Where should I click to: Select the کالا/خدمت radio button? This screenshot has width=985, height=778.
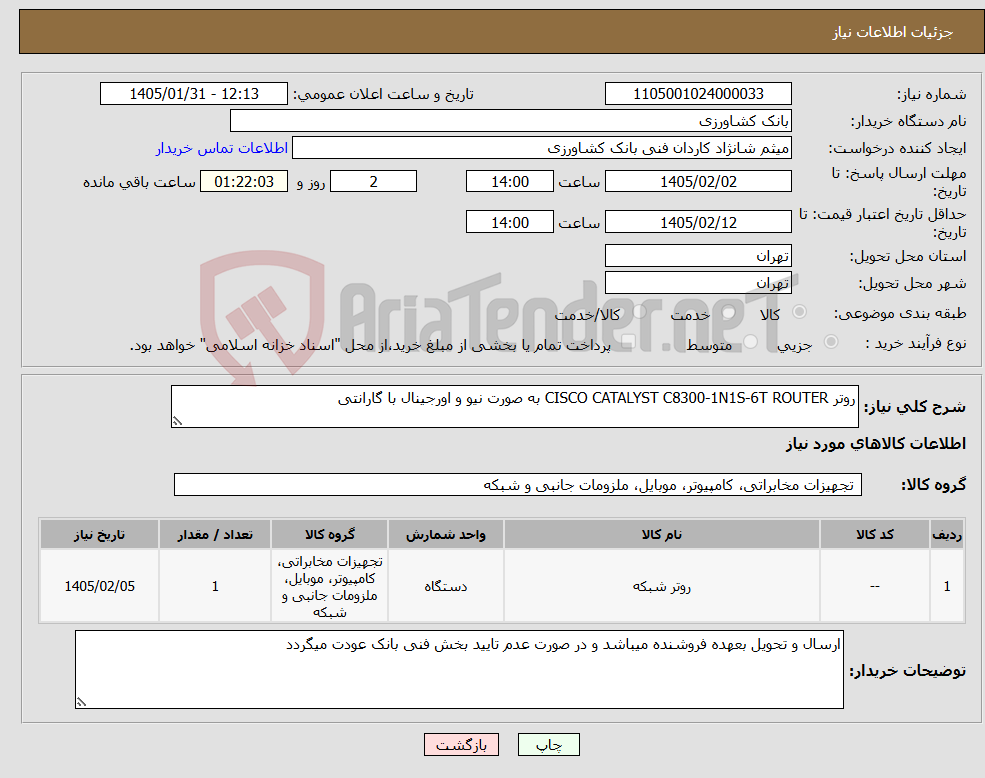pyautogui.click(x=639, y=312)
